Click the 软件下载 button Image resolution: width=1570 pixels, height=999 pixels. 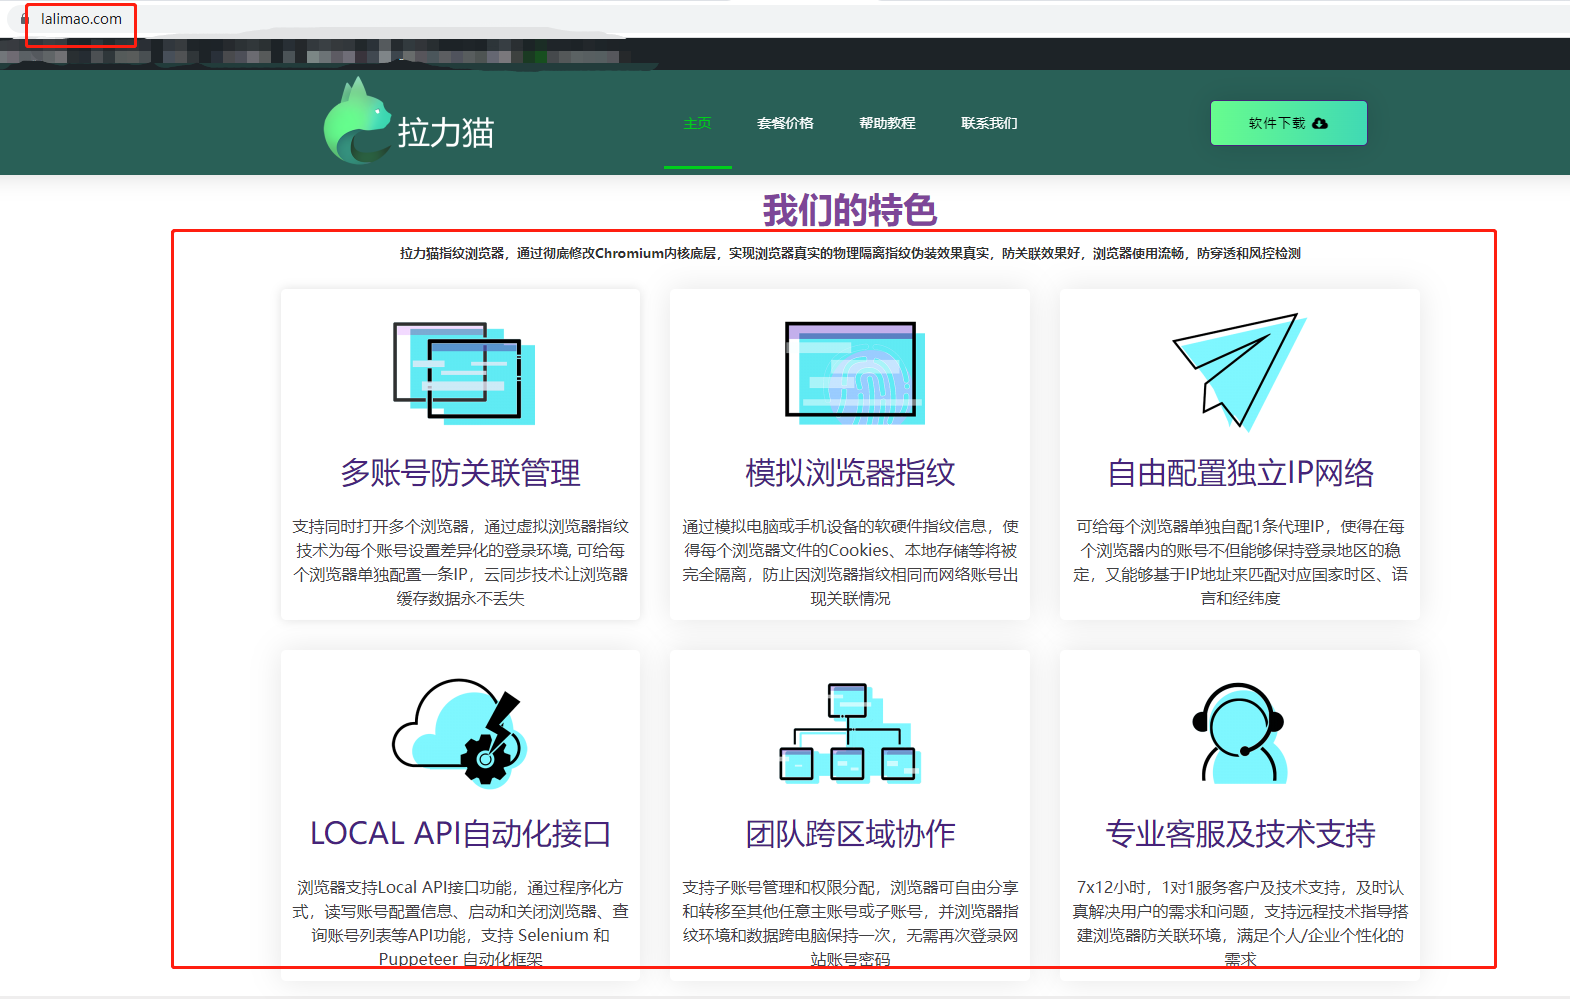1288,123
